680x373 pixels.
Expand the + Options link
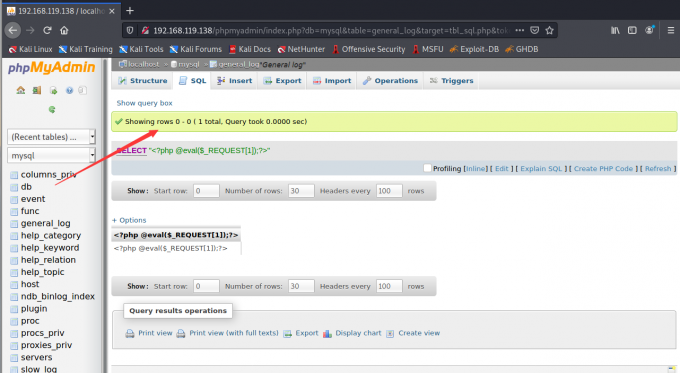click(129, 220)
